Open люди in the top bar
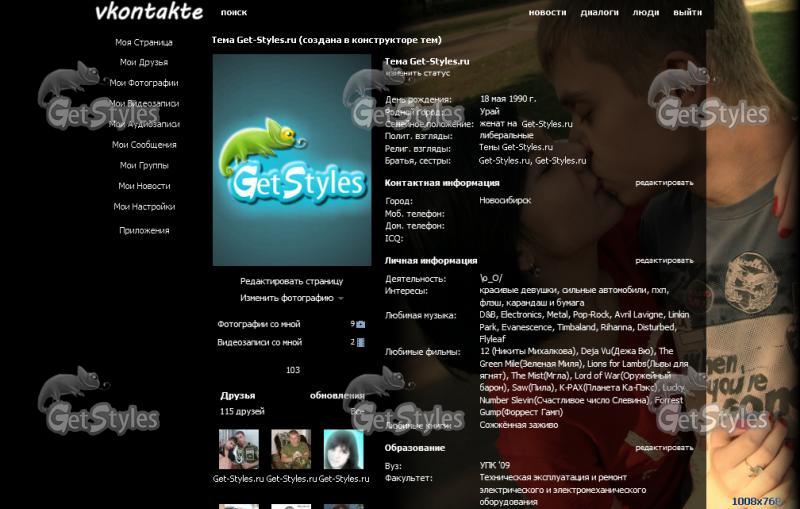Viewport: 800px width, 509px height. tap(646, 12)
